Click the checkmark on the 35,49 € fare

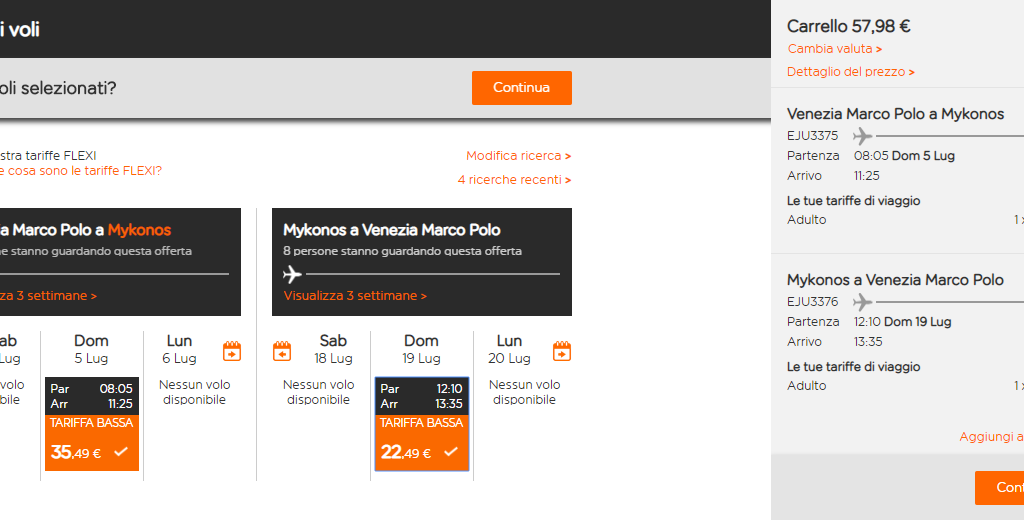coord(121,452)
